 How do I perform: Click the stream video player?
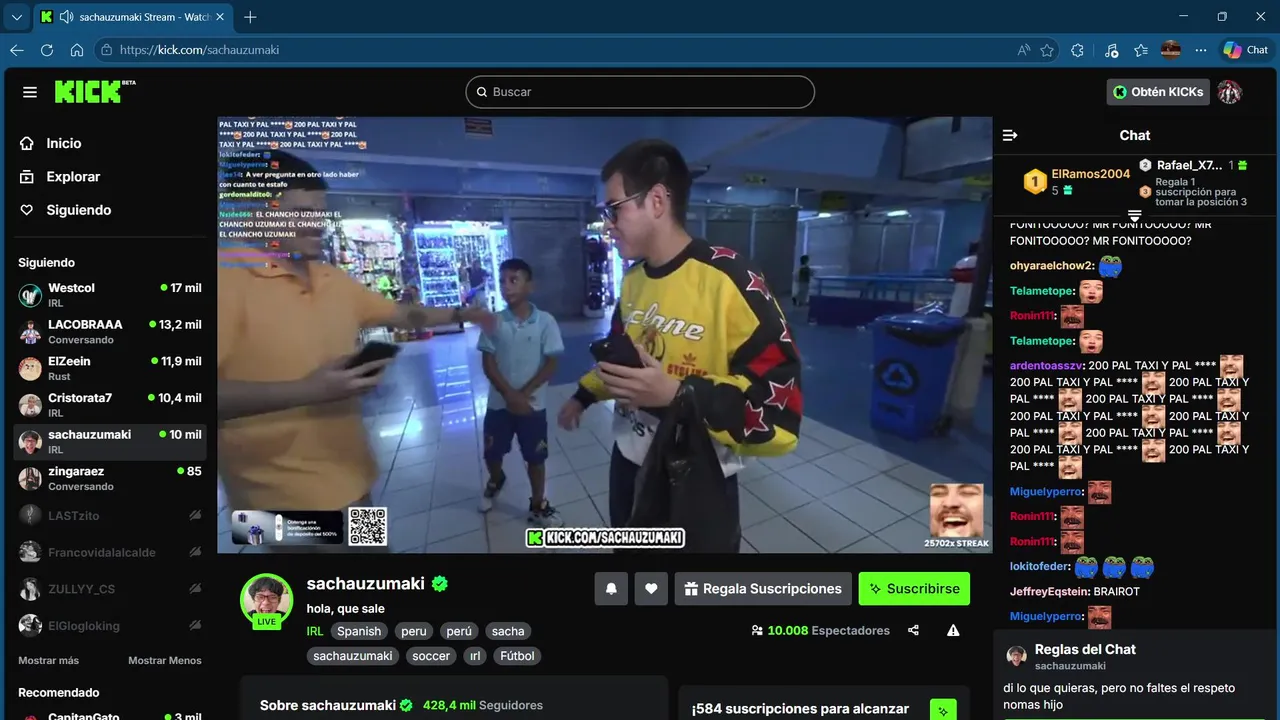pyautogui.click(x=605, y=335)
